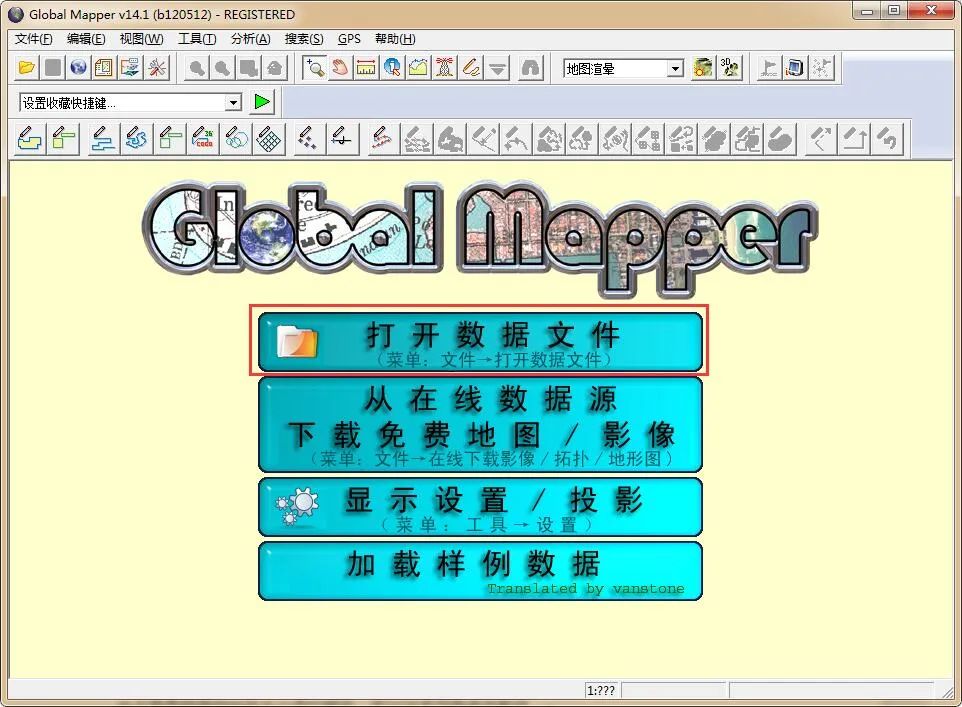Click the GPS magnet-shaped toolbar icon
Viewport: 962px width, 707px height.
528,67
